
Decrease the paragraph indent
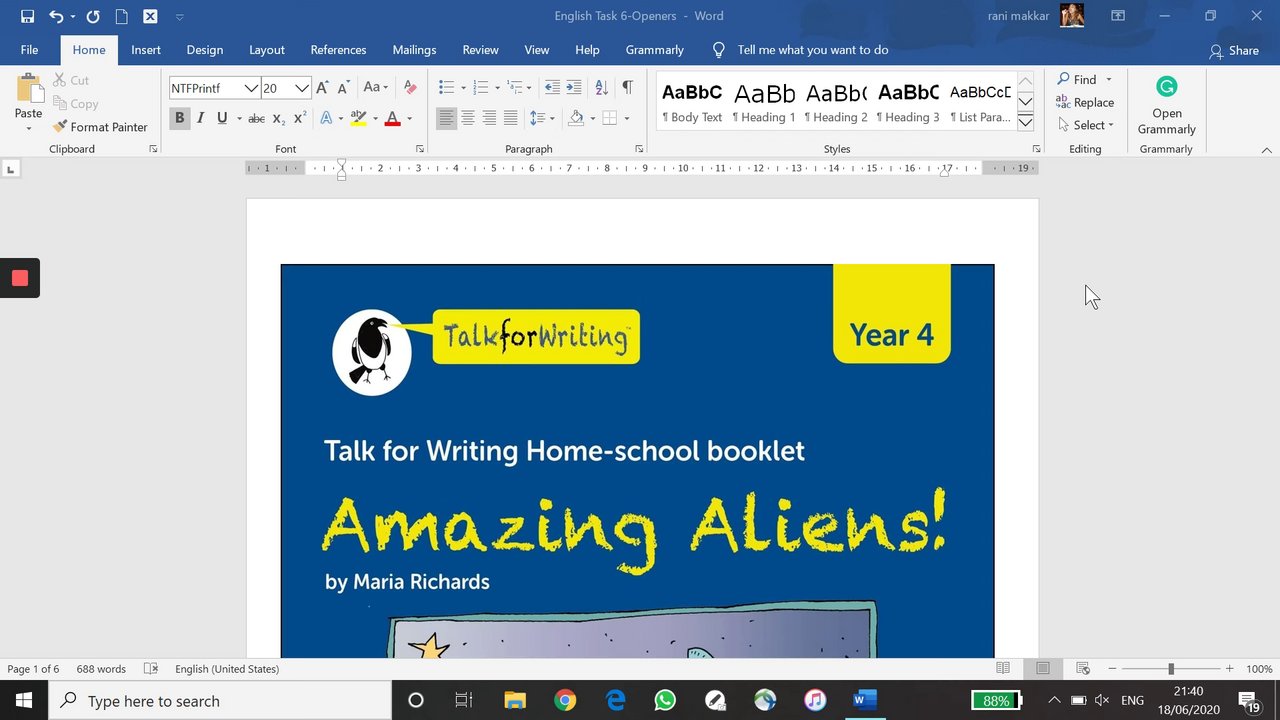click(x=552, y=88)
